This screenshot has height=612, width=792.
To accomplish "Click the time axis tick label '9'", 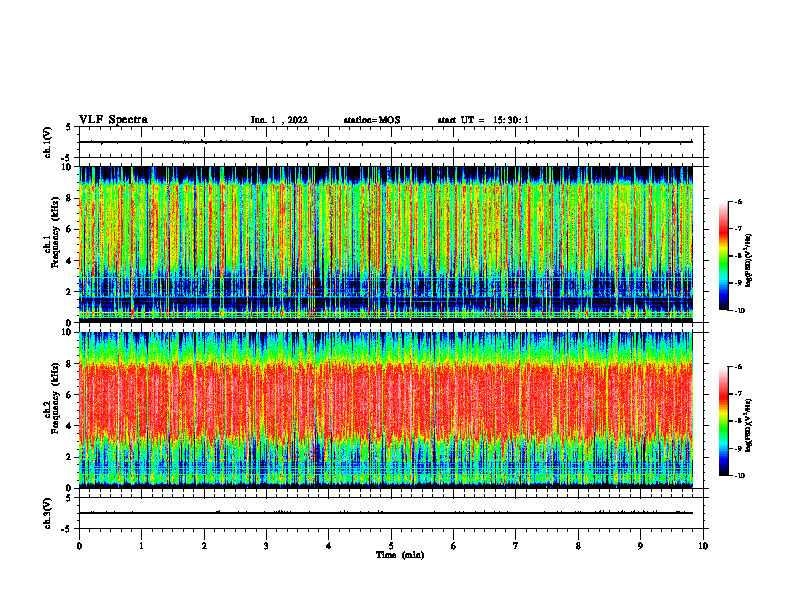I will [640, 546].
